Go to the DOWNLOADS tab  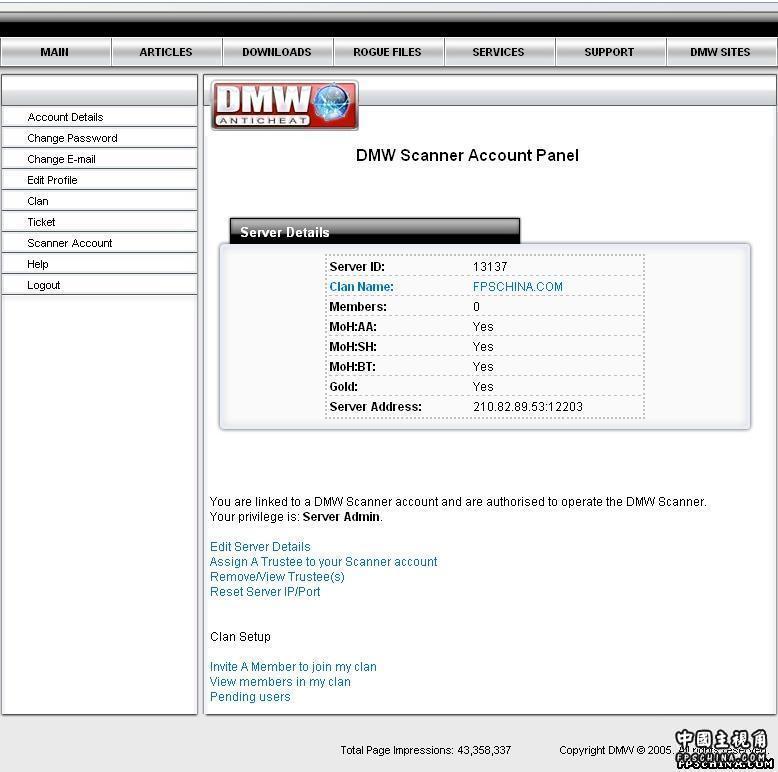[x=277, y=52]
